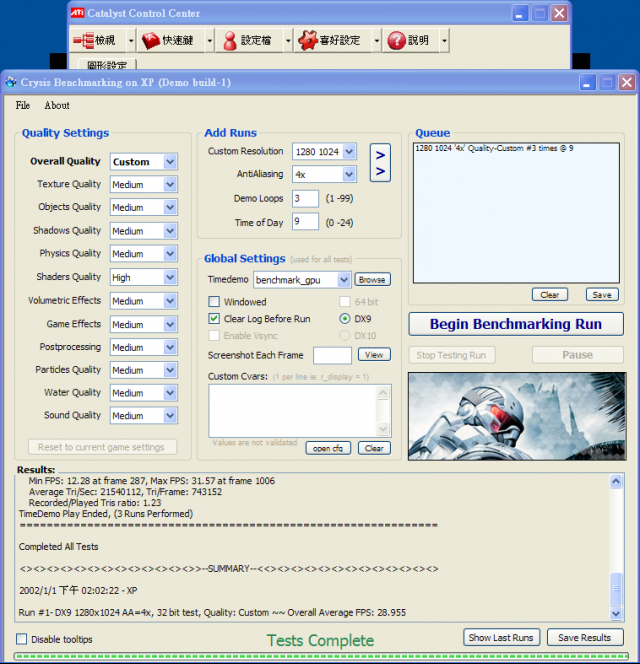Select the 圖形設定 tab in Catalyst Control Center
This screenshot has height=664, width=640.
pyautogui.click(x=107, y=64)
